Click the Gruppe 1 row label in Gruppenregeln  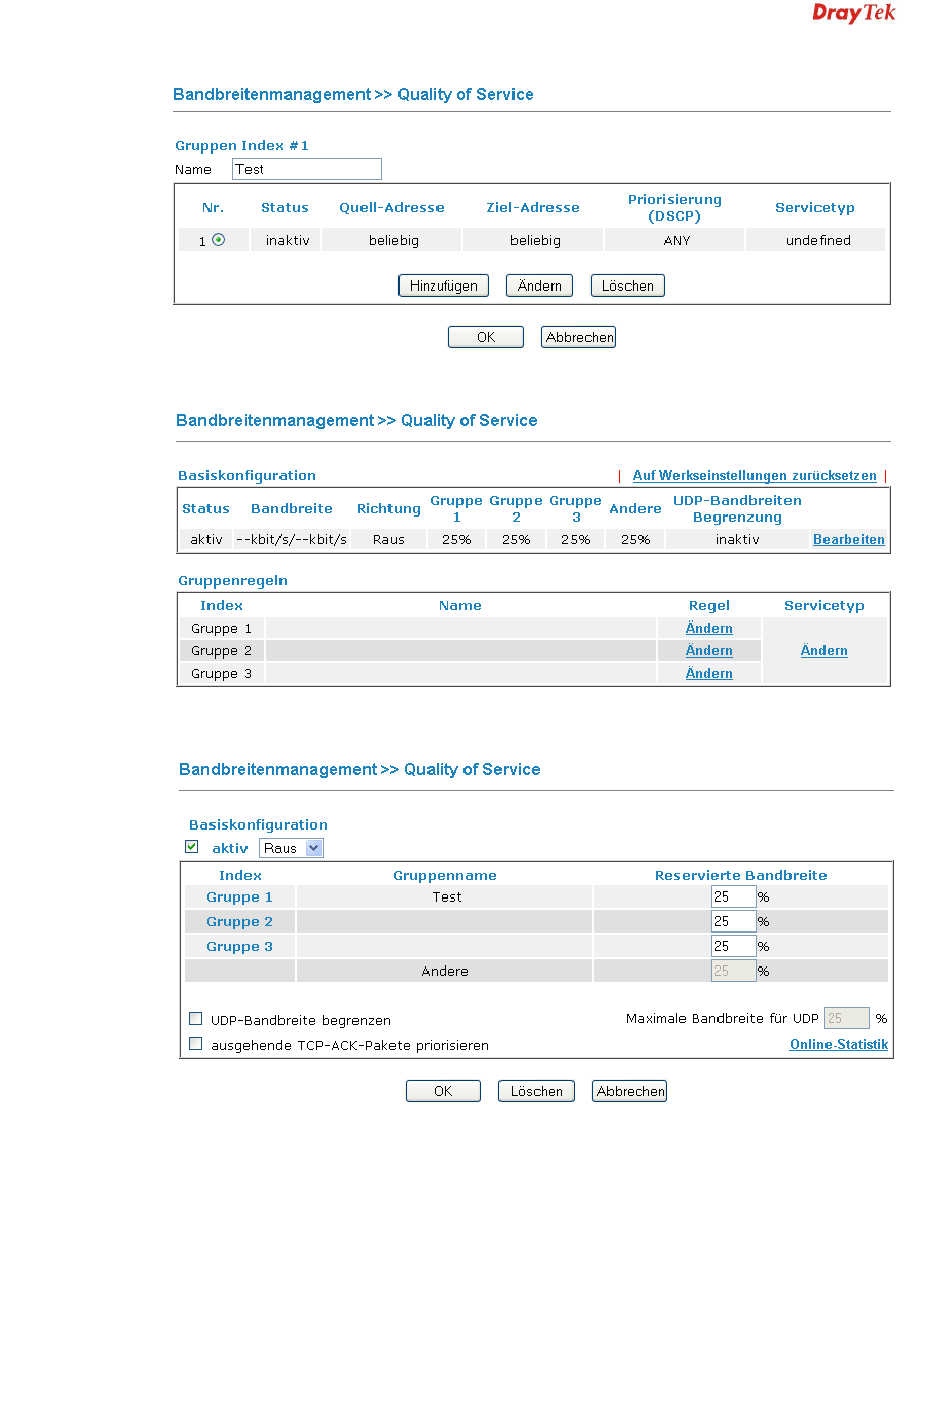(221, 628)
